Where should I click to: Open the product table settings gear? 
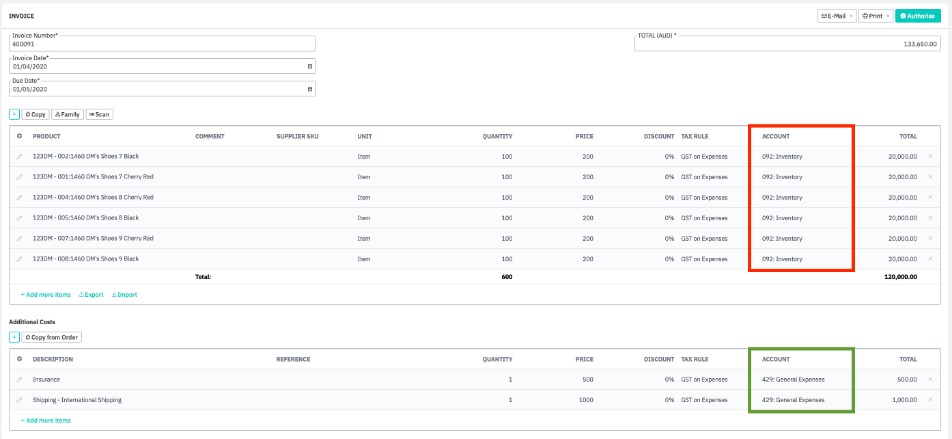[20, 136]
